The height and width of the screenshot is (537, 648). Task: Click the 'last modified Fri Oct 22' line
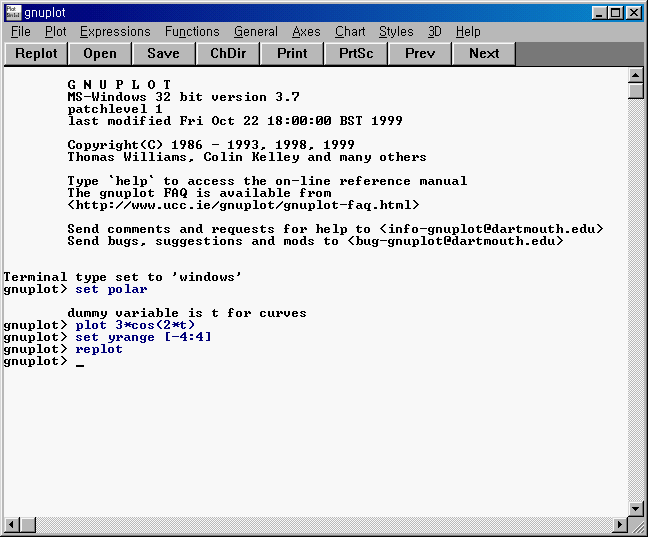[235, 121]
